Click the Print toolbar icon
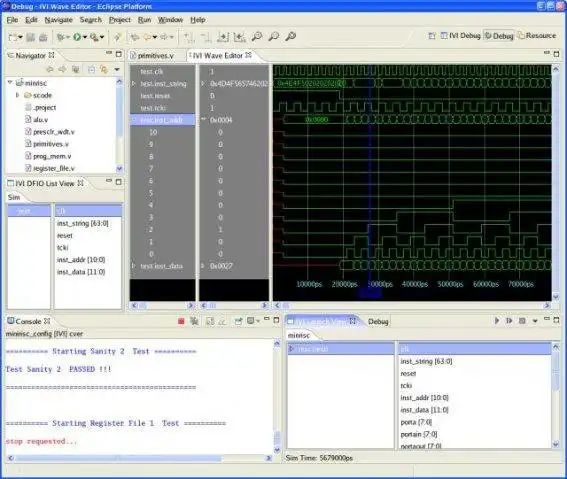The height and width of the screenshot is (479, 567). coord(43,37)
